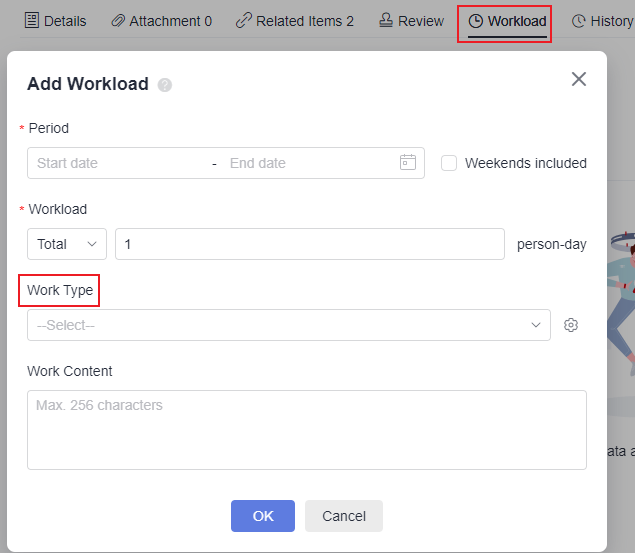Switch to the Review tab
Image resolution: width=635 pixels, height=553 pixels.
[x=411, y=21]
